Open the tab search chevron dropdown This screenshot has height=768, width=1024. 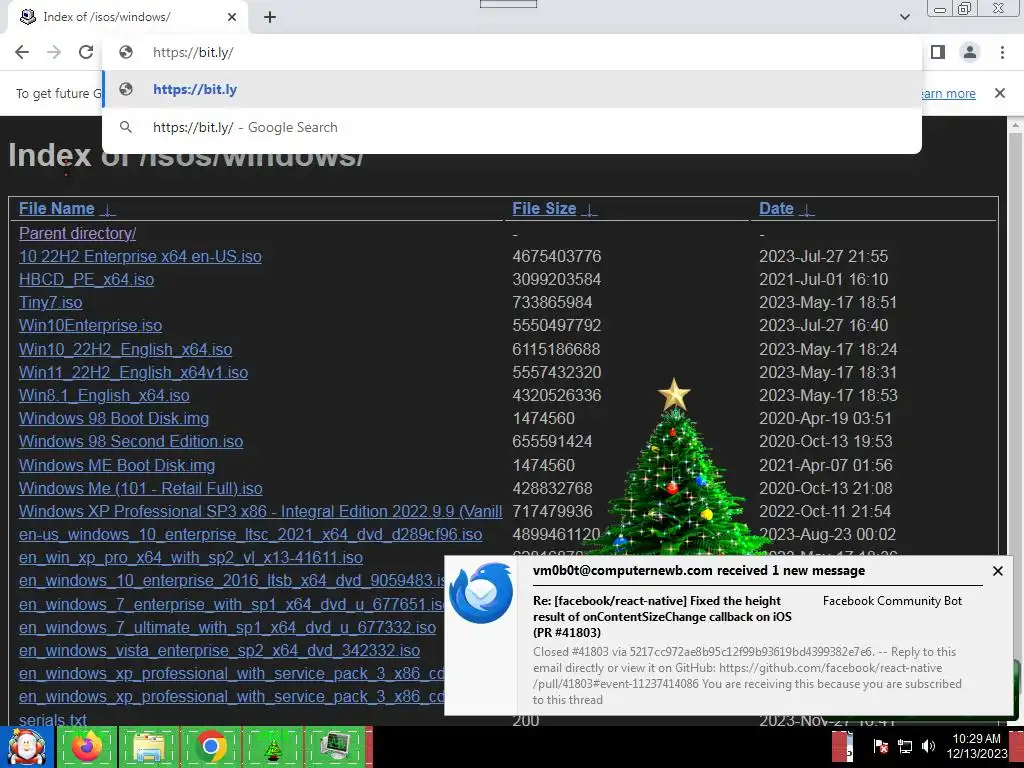pyautogui.click(x=904, y=17)
